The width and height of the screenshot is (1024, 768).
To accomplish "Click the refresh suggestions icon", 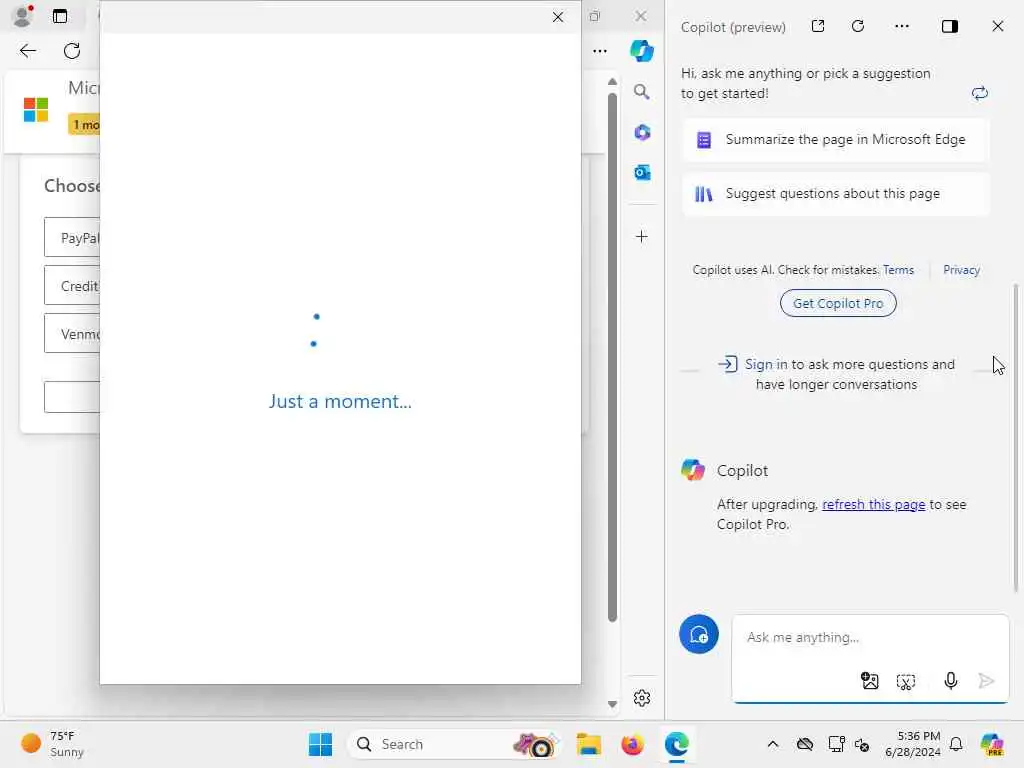I will [980, 93].
